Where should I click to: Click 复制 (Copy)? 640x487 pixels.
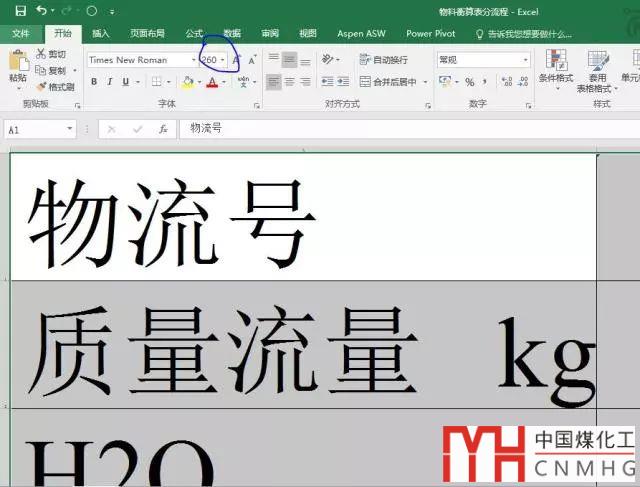pyautogui.click(x=51, y=71)
